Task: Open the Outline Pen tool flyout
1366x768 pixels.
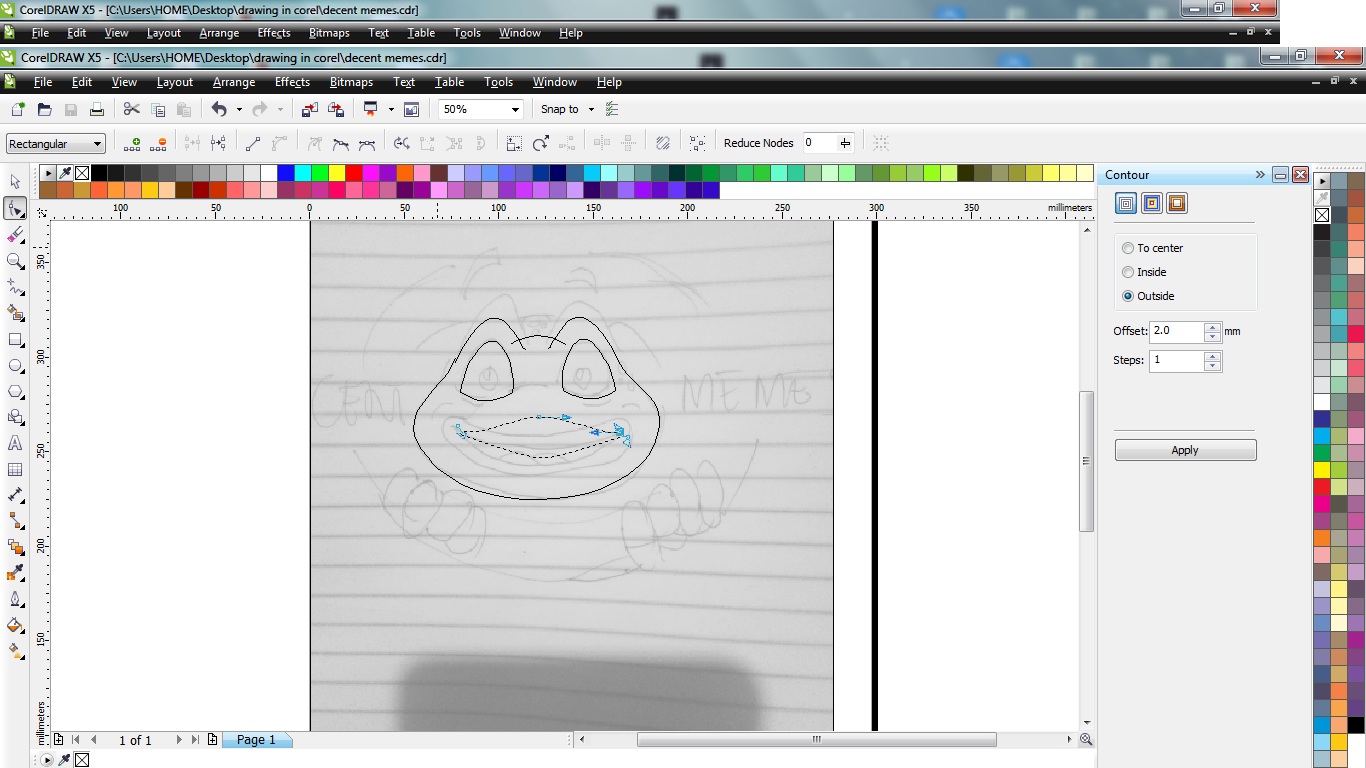Action: pos(15,599)
